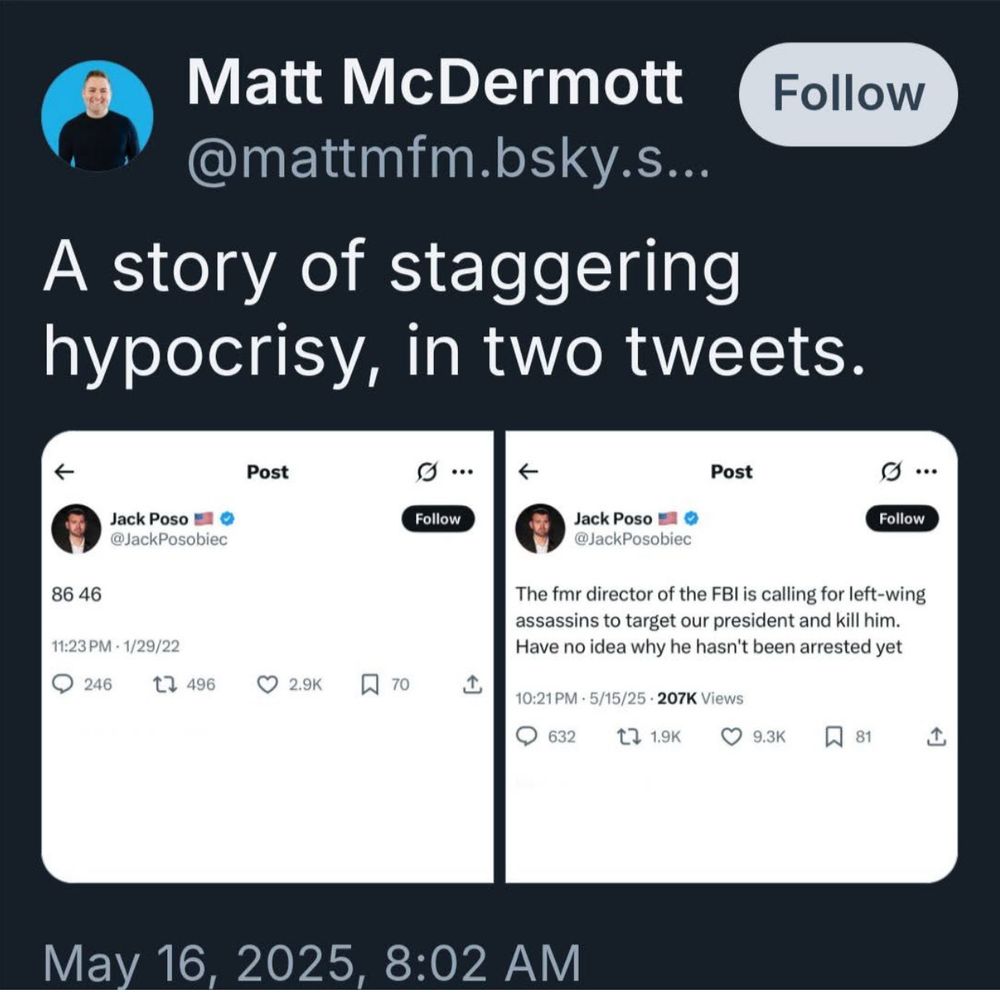
Task: Reply to the FBI director tweet
Action: 527,736
